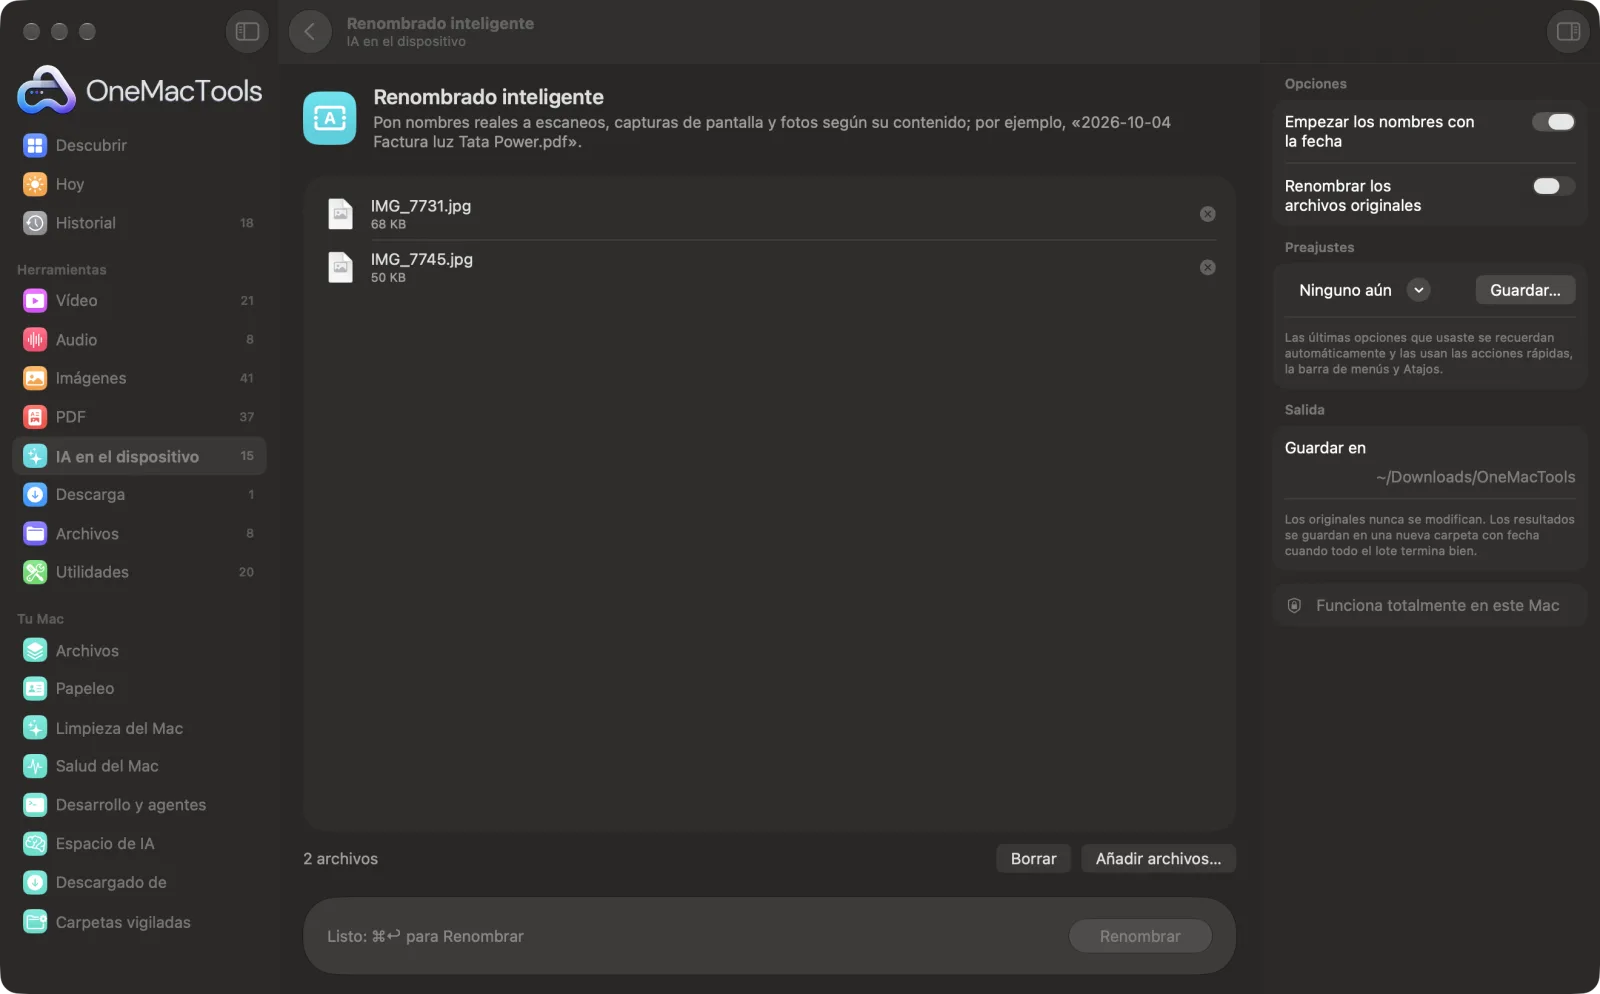Click the Descarga download icon

click(35, 495)
